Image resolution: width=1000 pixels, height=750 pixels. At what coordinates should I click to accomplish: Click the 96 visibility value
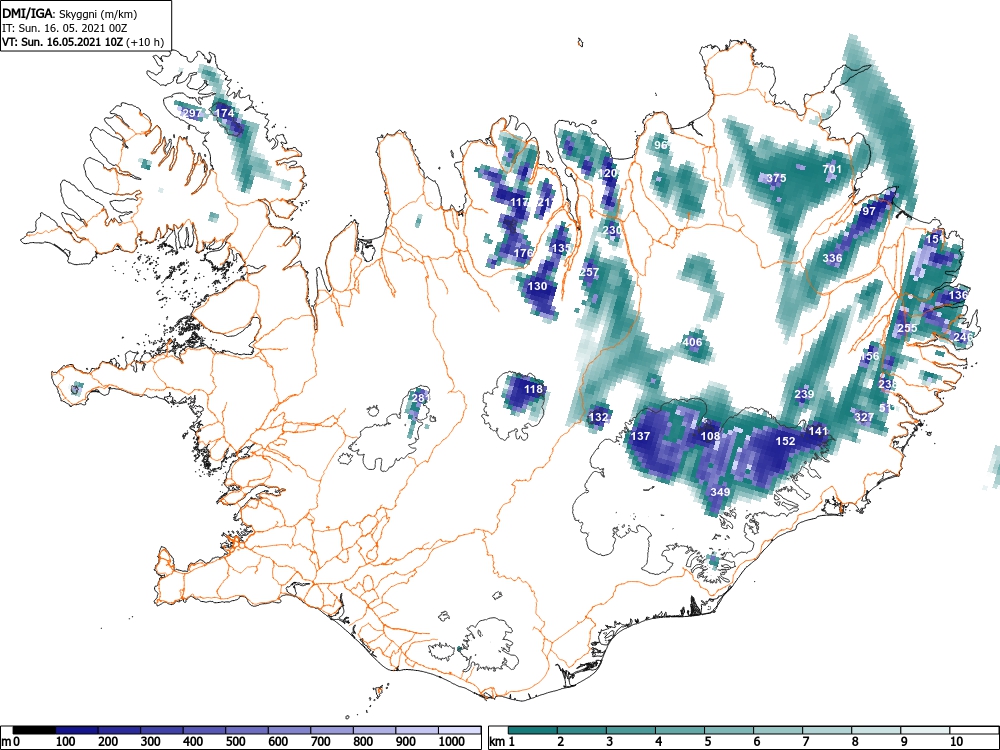pos(661,145)
